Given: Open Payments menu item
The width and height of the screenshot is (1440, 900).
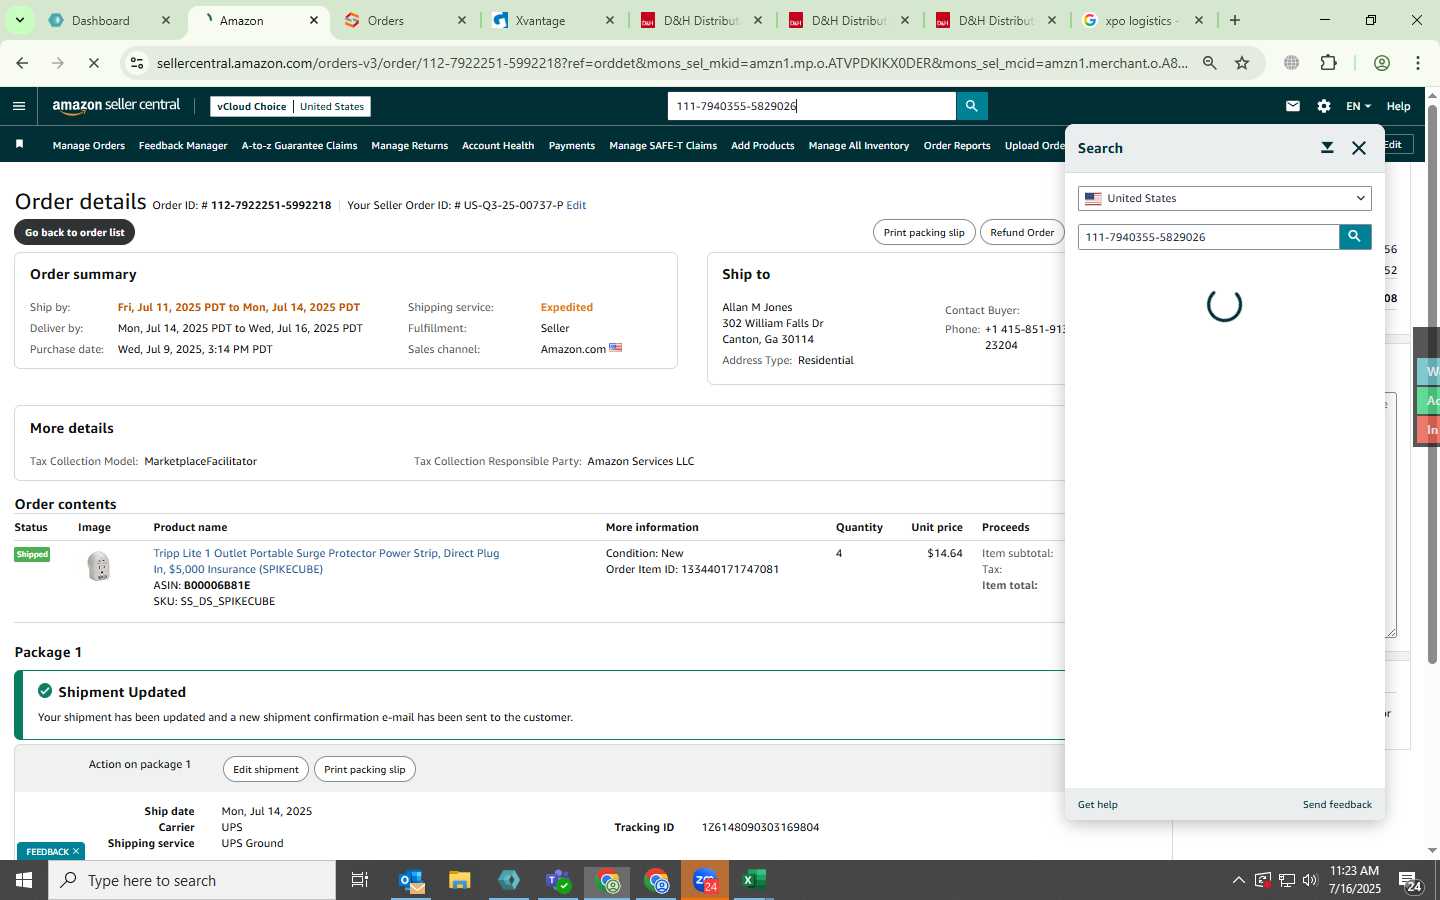Looking at the screenshot, I should (572, 145).
